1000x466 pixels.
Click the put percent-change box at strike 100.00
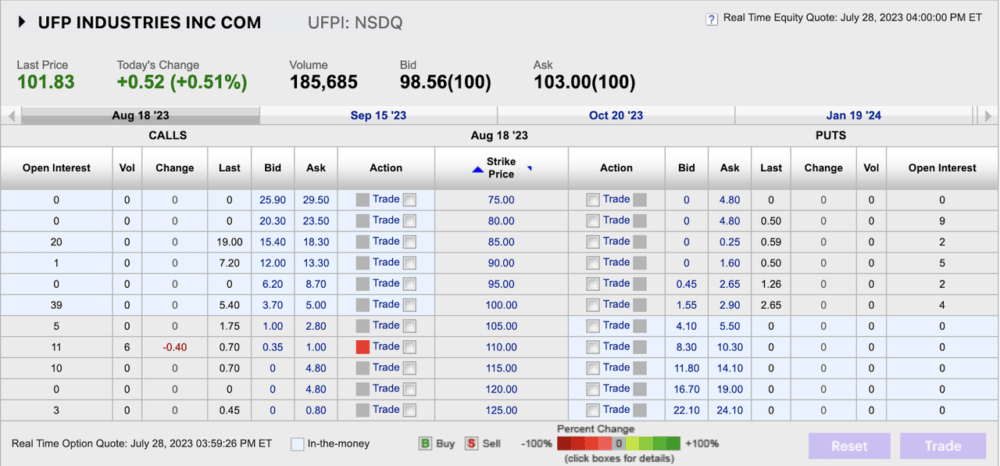640,305
